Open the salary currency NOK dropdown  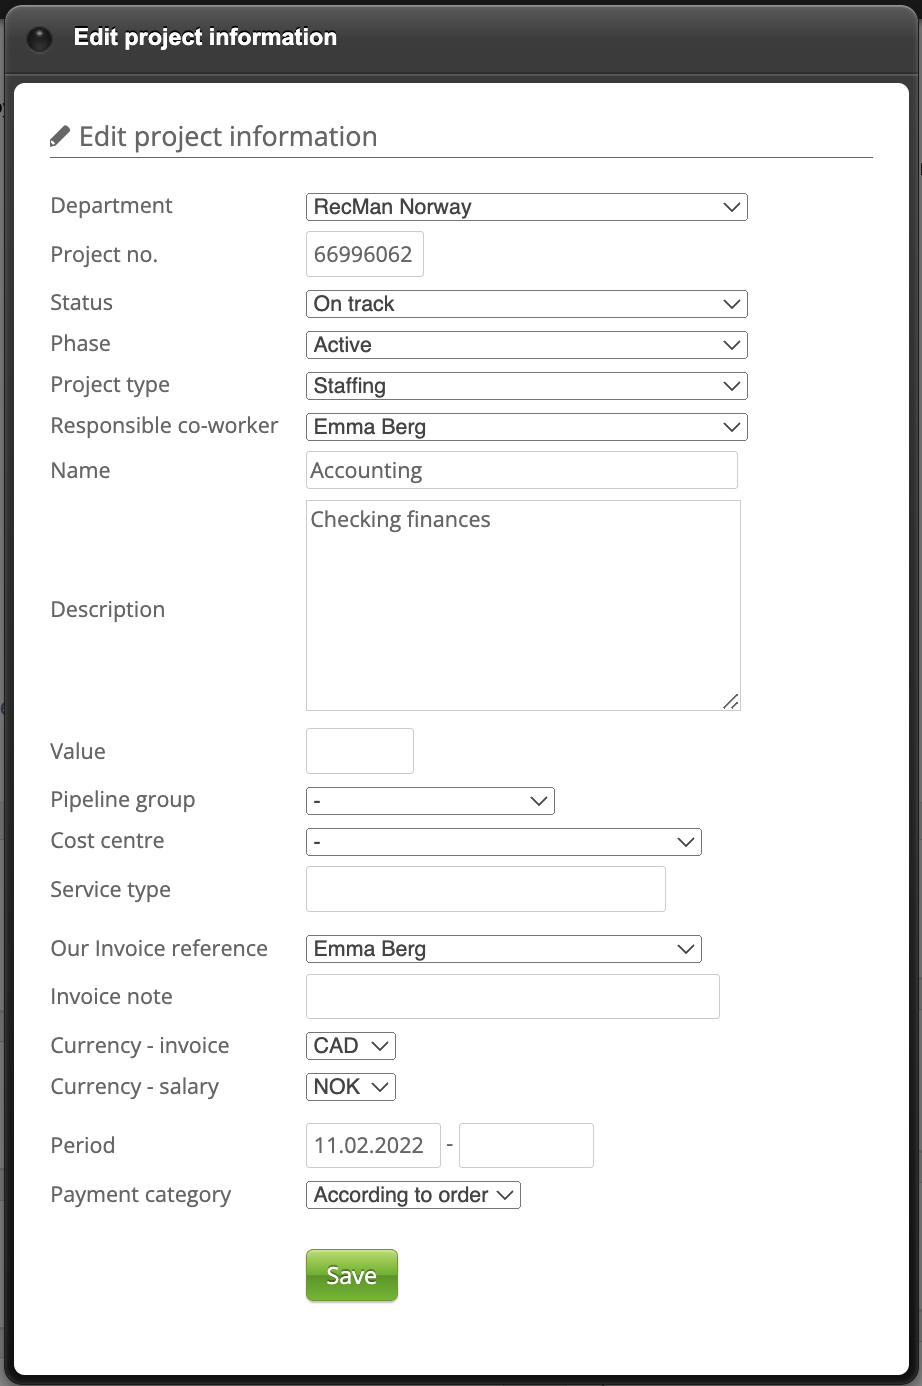350,1087
